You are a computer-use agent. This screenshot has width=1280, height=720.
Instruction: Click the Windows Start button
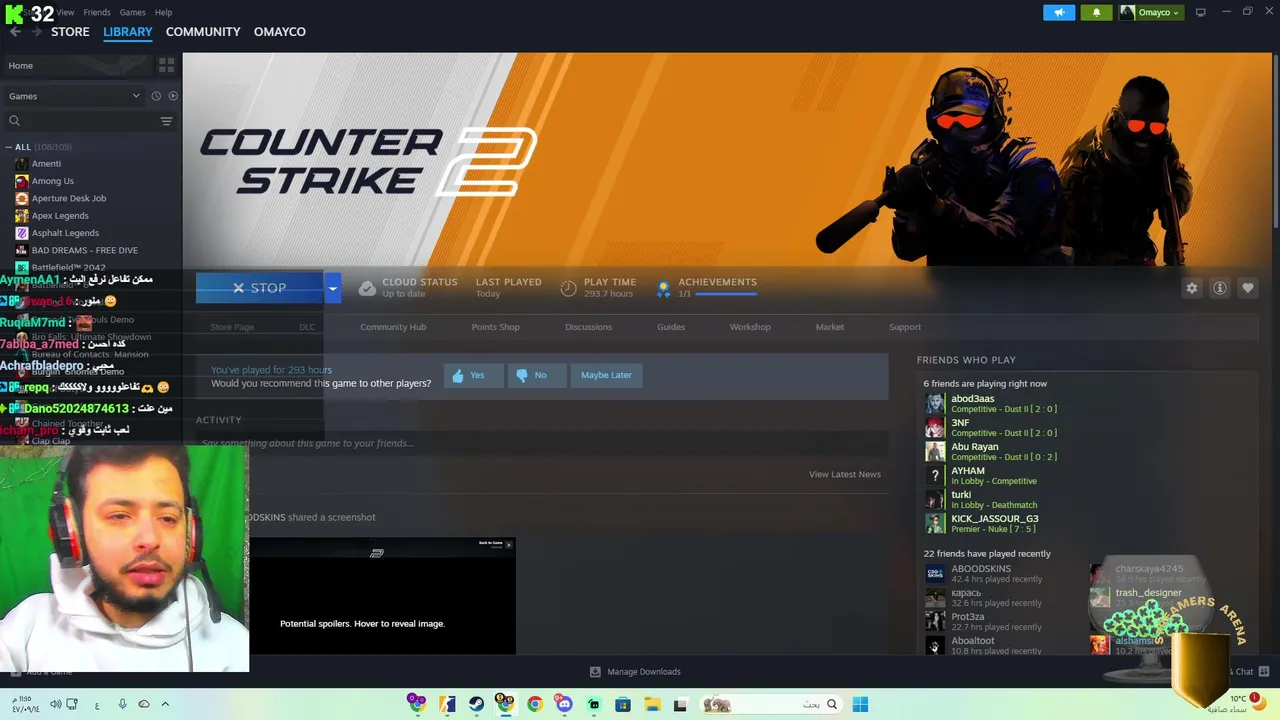pyautogui.click(x=860, y=704)
